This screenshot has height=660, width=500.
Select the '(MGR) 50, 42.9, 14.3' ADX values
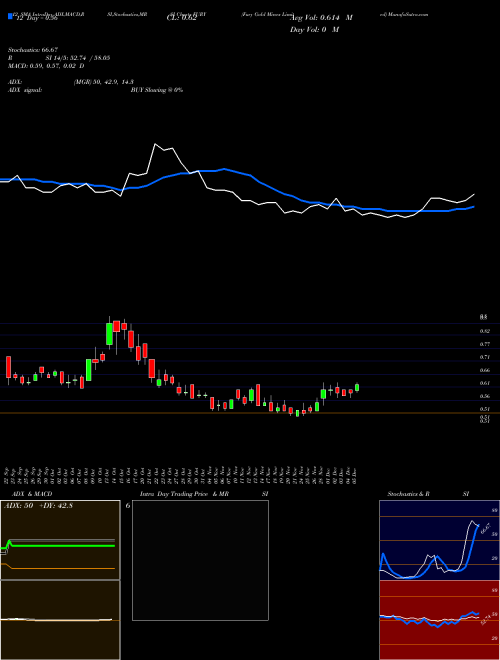104,82
